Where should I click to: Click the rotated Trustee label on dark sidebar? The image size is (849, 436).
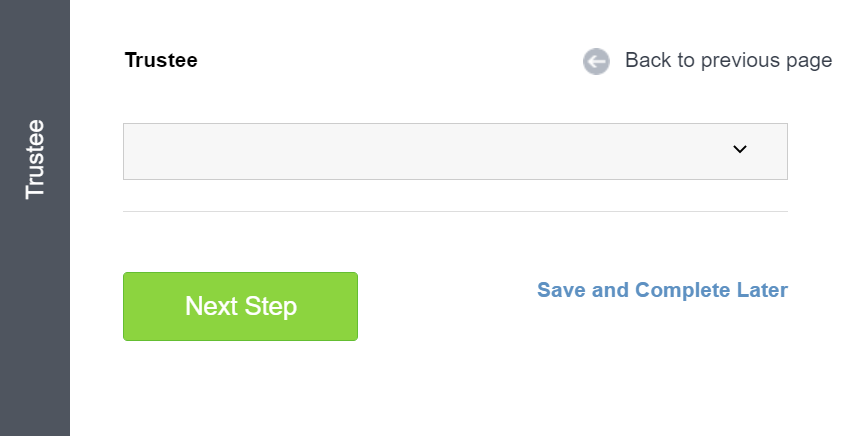click(x=35, y=159)
